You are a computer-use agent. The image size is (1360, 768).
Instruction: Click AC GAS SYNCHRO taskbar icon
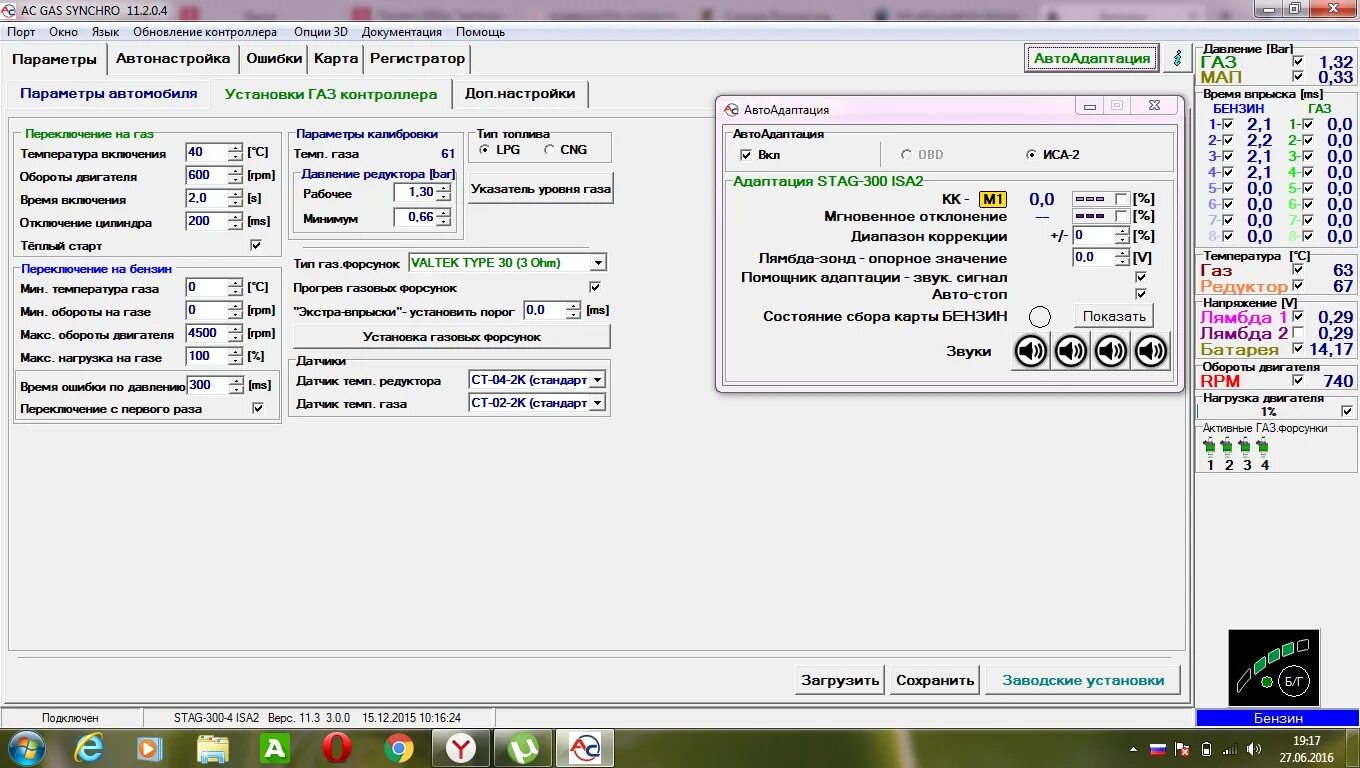(x=585, y=748)
